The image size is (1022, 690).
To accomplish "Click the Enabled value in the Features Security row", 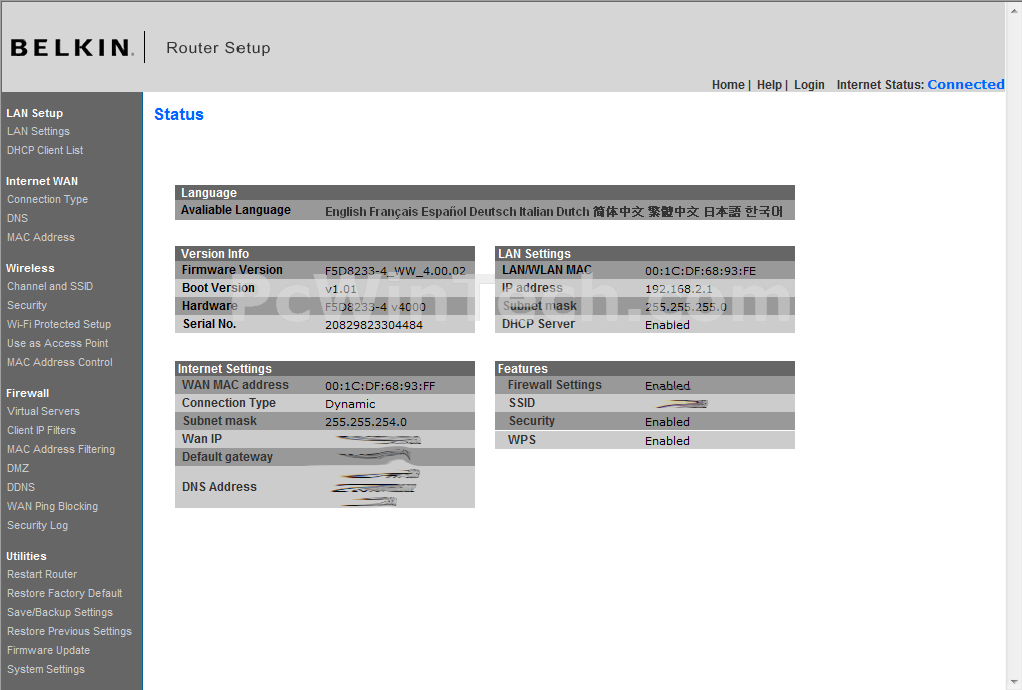I will [667, 422].
